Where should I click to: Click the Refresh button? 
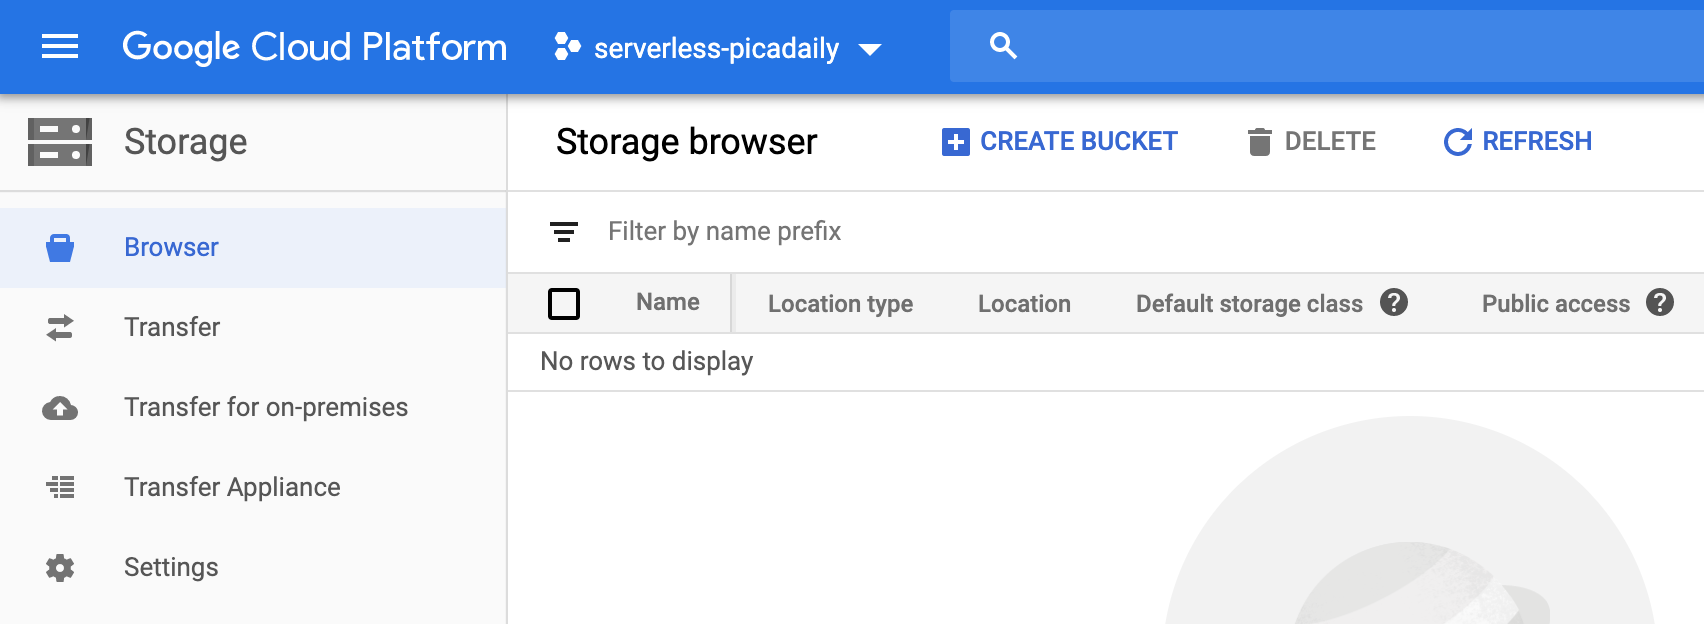1517,142
